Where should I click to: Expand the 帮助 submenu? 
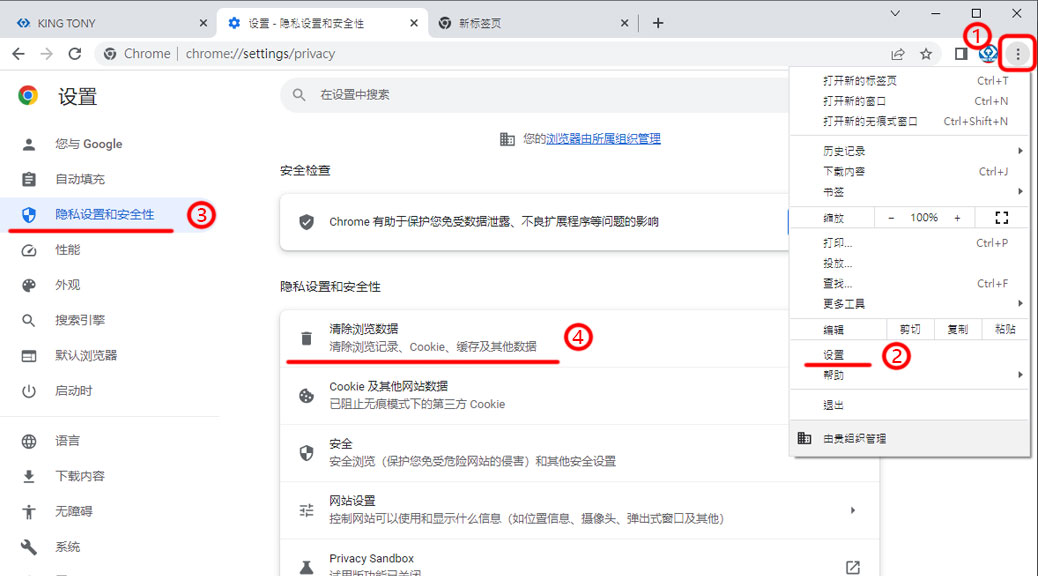point(910,375)
